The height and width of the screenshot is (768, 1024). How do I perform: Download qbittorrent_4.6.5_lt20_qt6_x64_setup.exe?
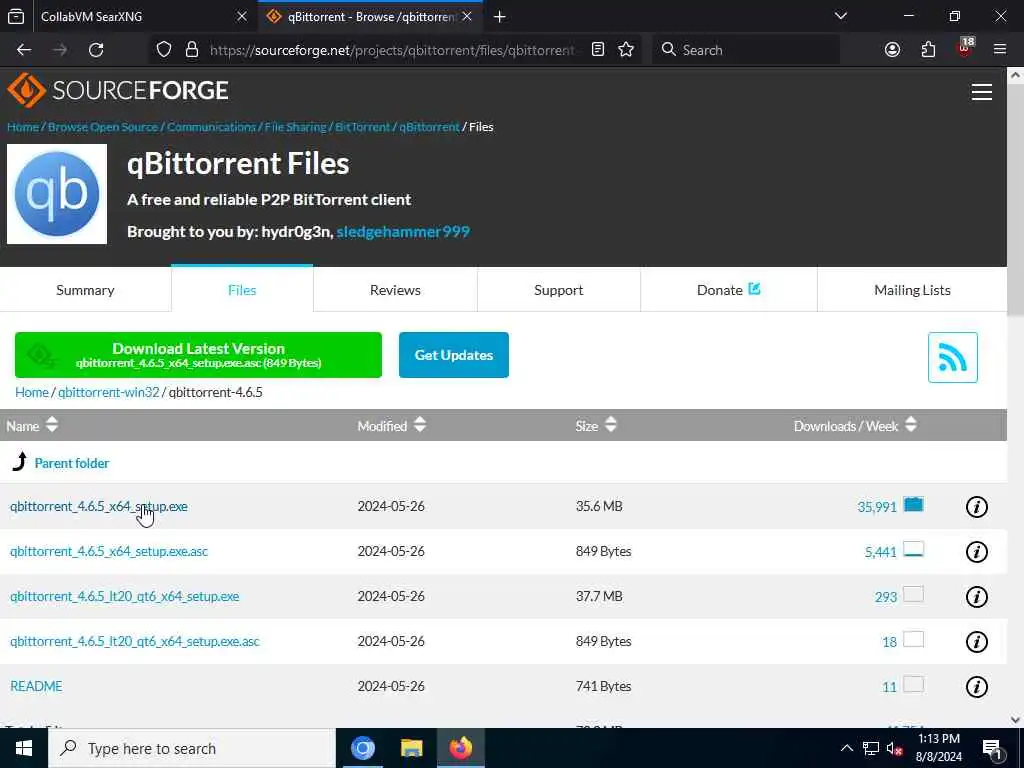tap(125, 596)
